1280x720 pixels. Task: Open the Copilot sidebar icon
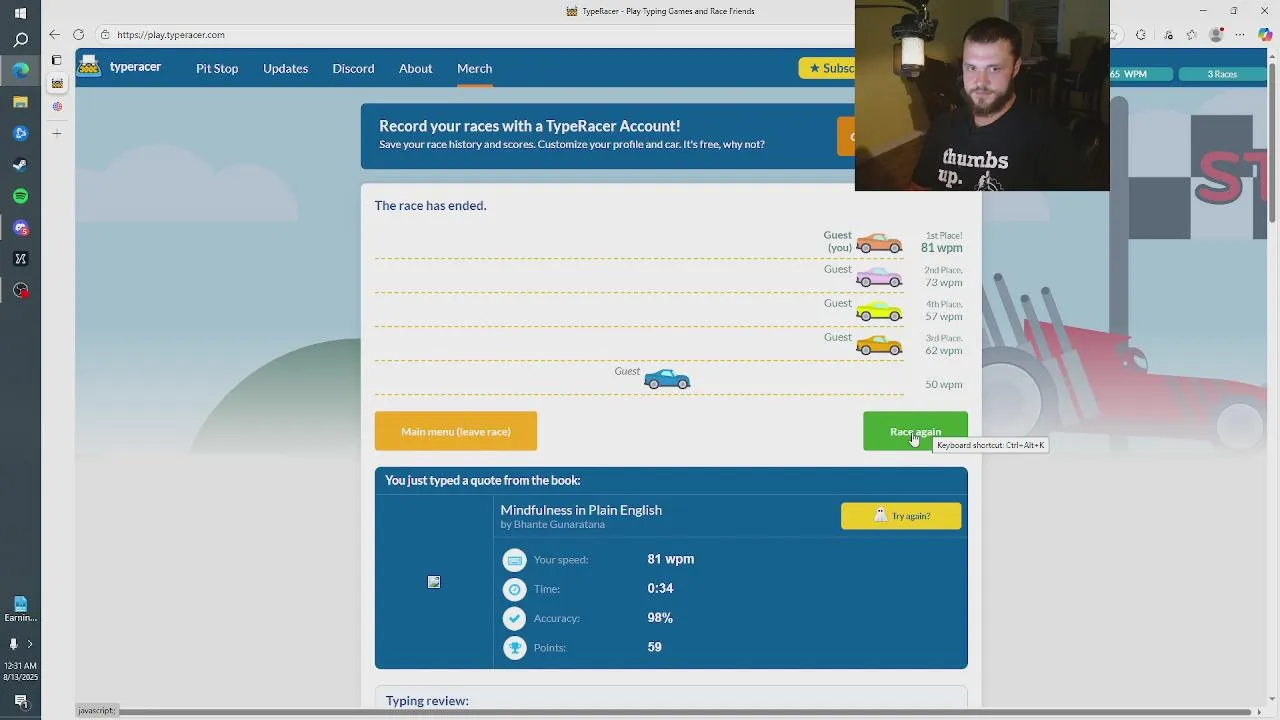click(x=1265, y=35)
